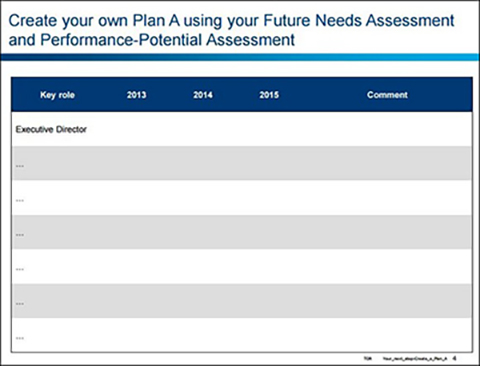Click the 2015 cell for Executive Director
Image resolution: width=480 pixels, height=366 pixels.
(269, 129)
